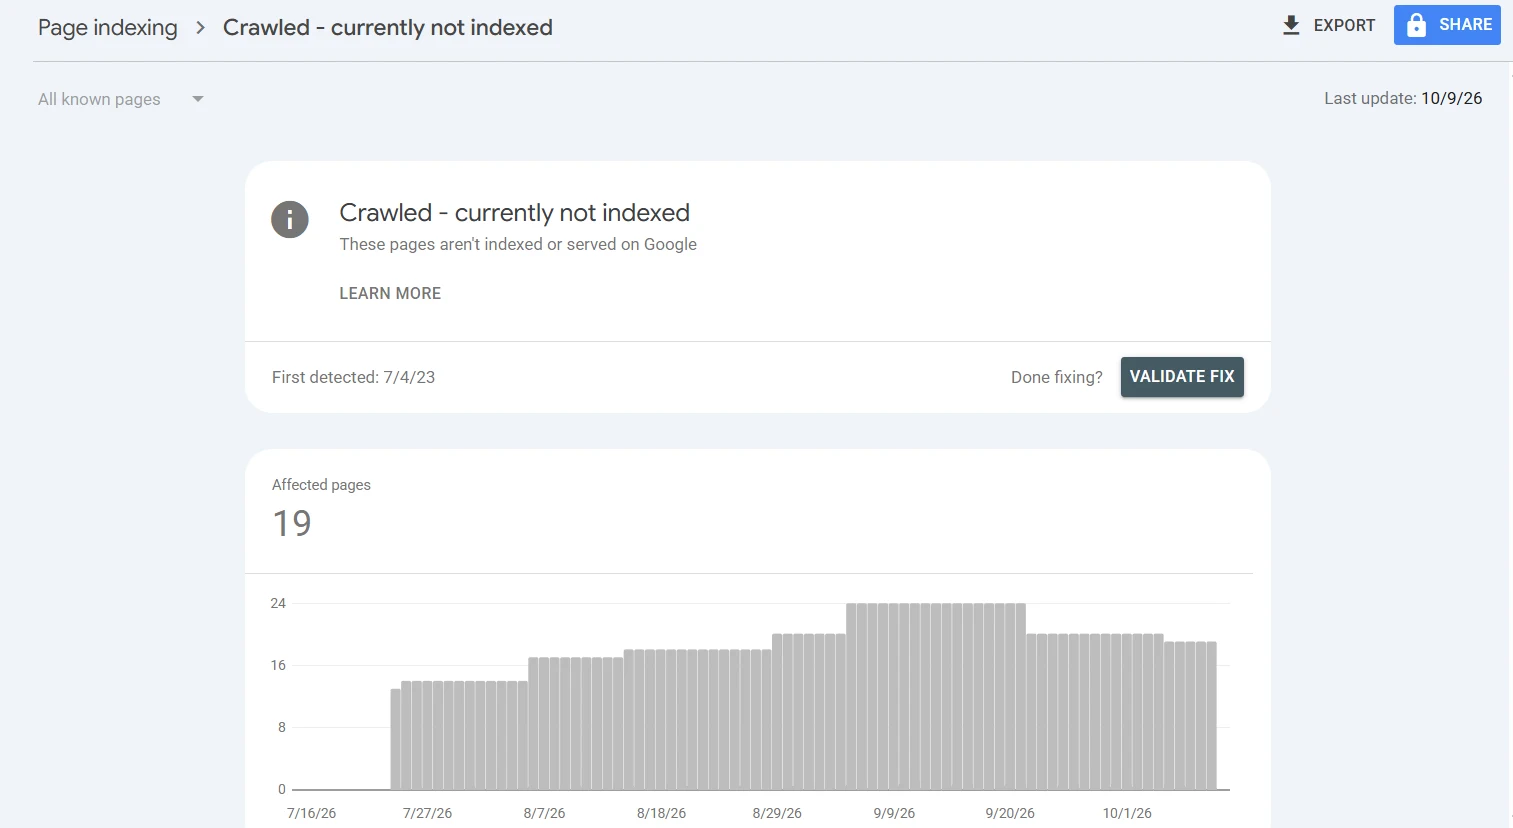The width and height of the screenshot is (1513, 828).
Task: Click the 24 value on the chart's vertical axis
Action: point(278,603)
